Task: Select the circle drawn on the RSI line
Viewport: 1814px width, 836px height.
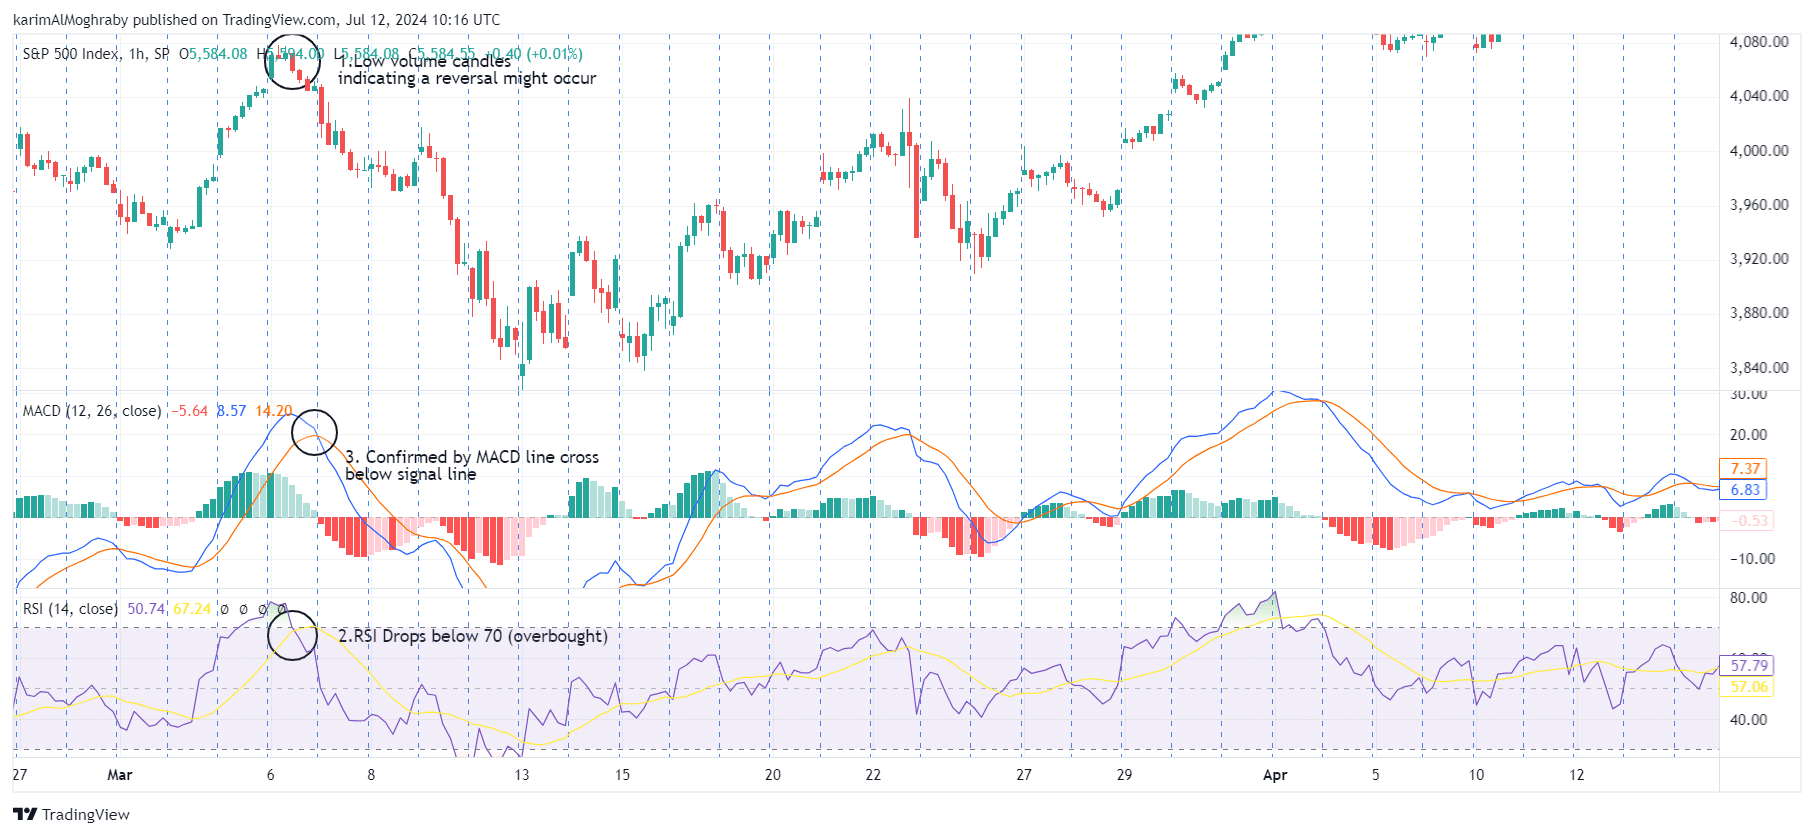Action: (x=292, y=635)
